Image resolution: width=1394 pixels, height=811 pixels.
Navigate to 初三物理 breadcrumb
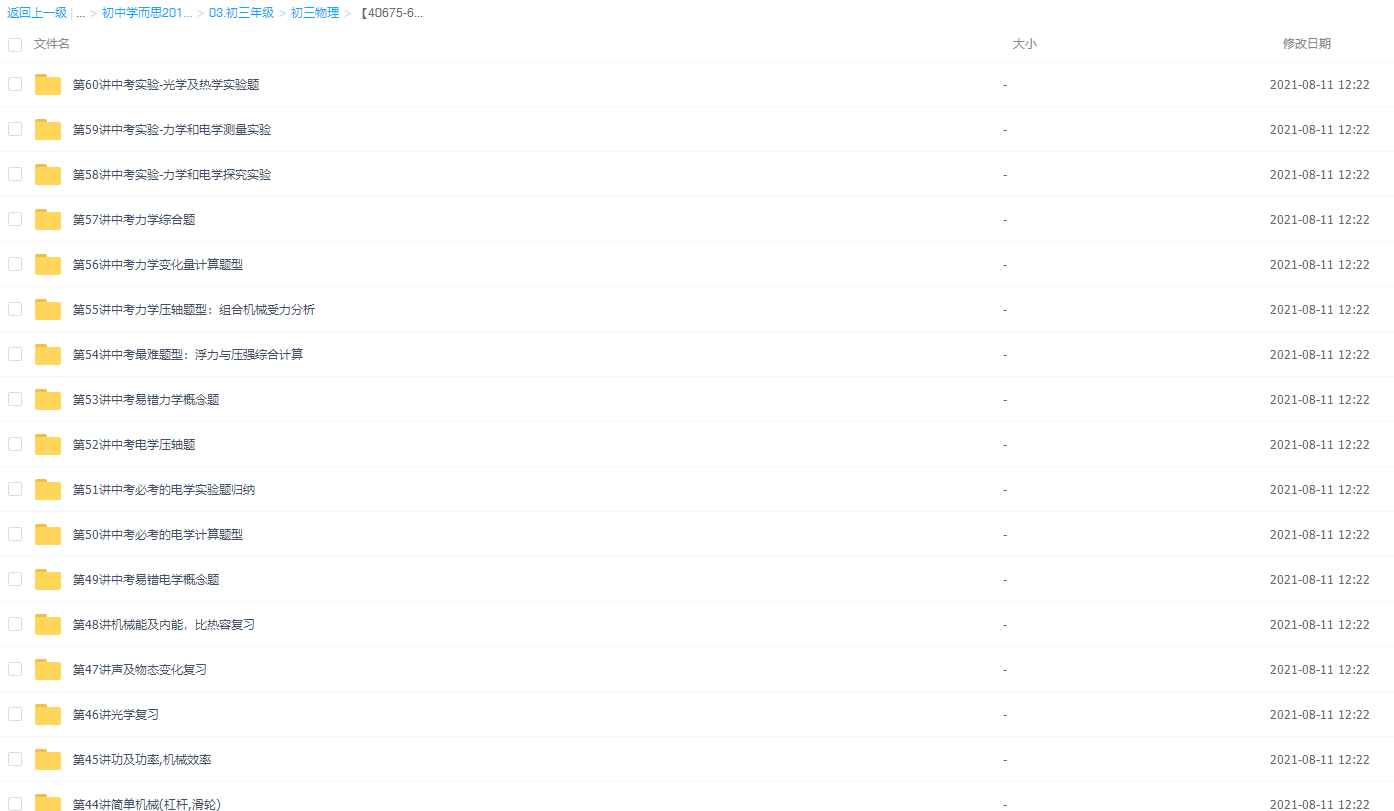(x=315, y=13)
